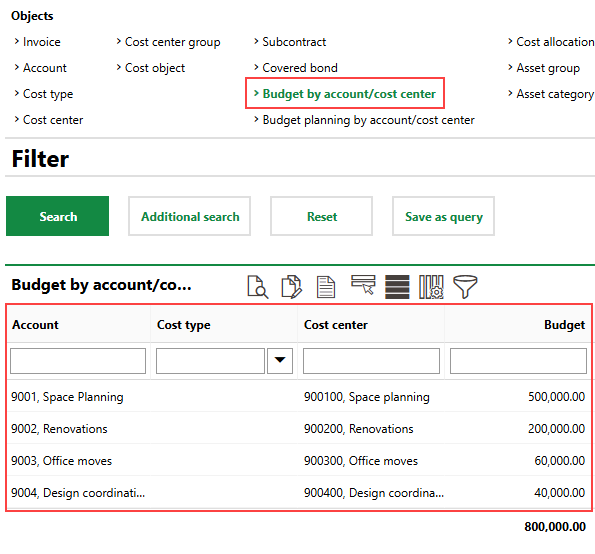595x554 pixels.
Task: Click the funnel filter icon
Action: click(465, 287)
